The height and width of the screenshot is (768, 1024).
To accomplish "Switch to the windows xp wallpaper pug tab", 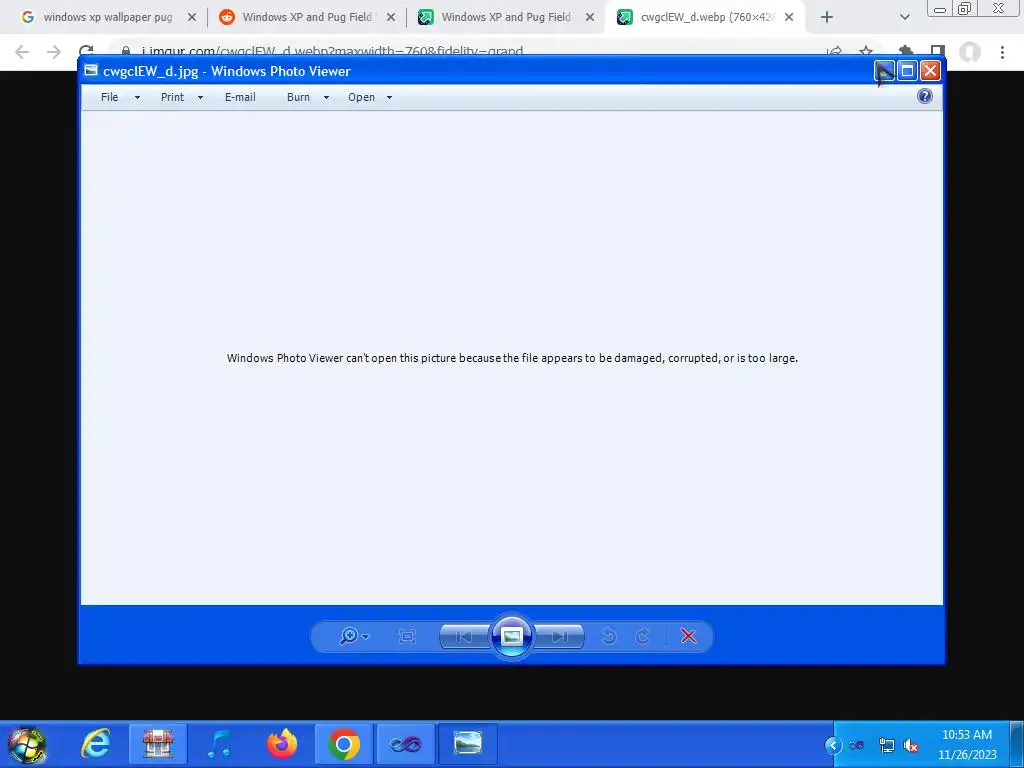I will click(x=108, y=17).
